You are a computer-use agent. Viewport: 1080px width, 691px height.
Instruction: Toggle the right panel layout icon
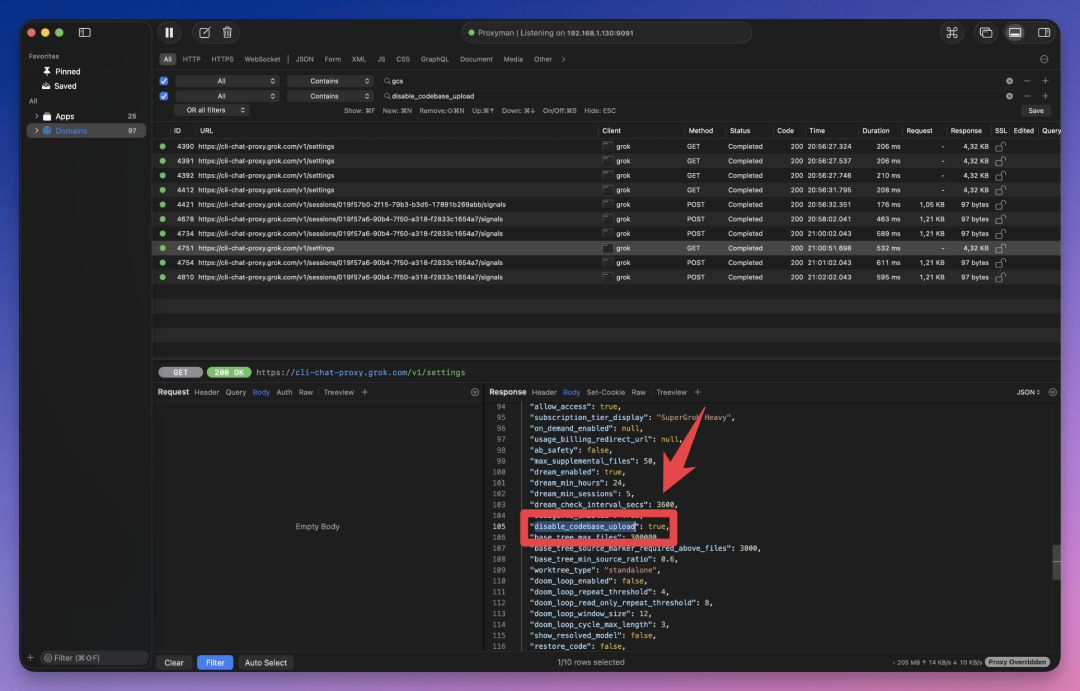tap(1043, 32)
